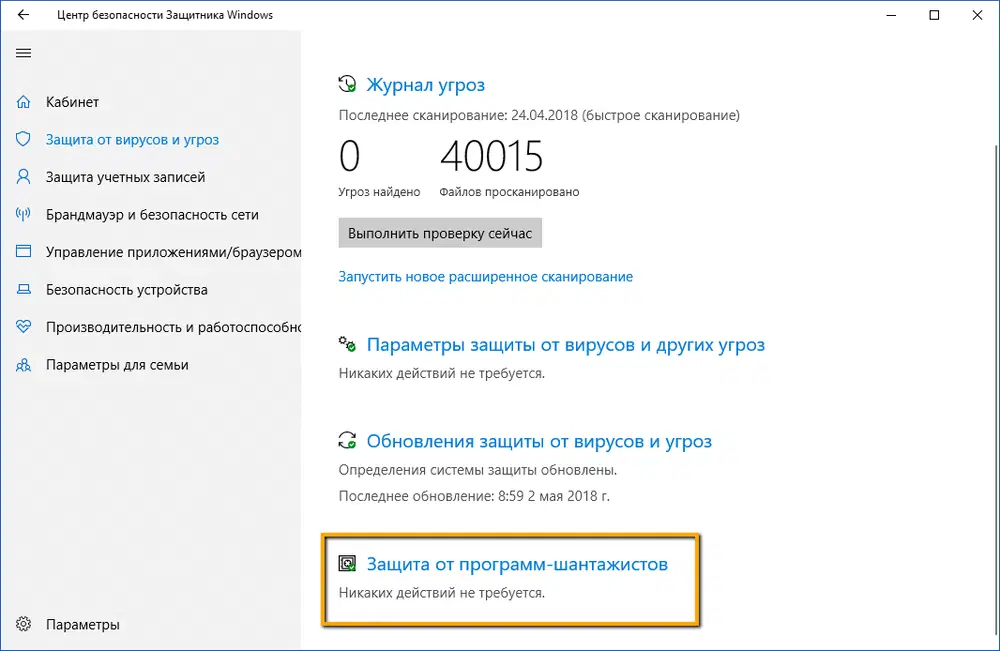Click the back arrow in the title bar
The height and width of the screenshot is (651, 1000).
[22, 15]
